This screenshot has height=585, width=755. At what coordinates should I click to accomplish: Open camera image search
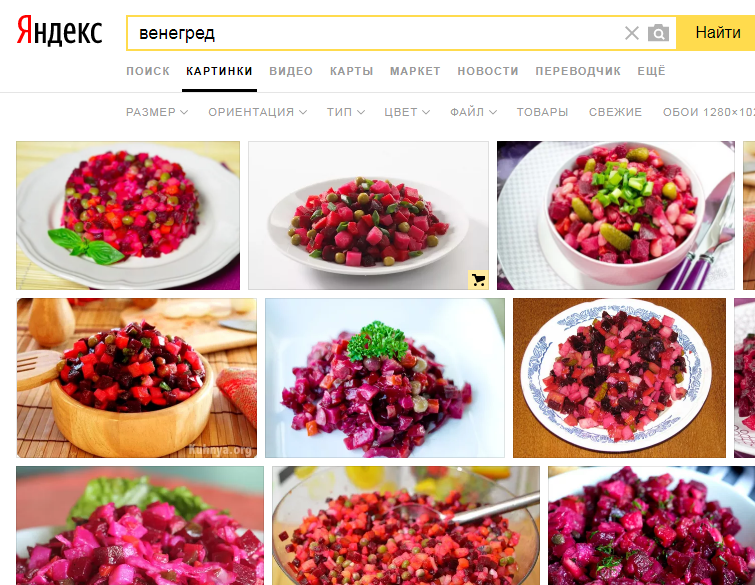(x=658, y=33)
